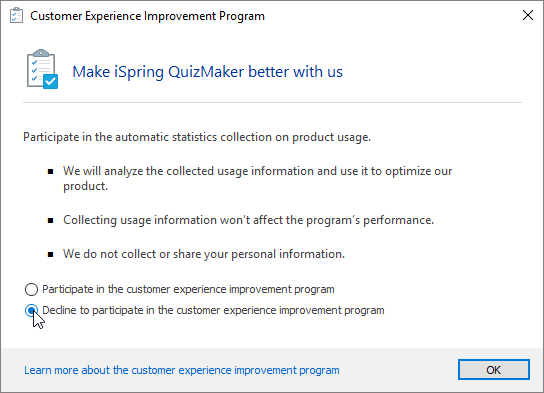Choose the 'Participate in the customer experience improvement program' label

188,289
